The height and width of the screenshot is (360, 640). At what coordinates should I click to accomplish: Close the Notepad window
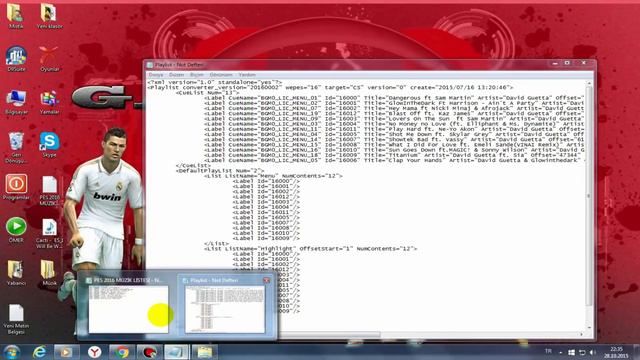(x=584, y=63)
